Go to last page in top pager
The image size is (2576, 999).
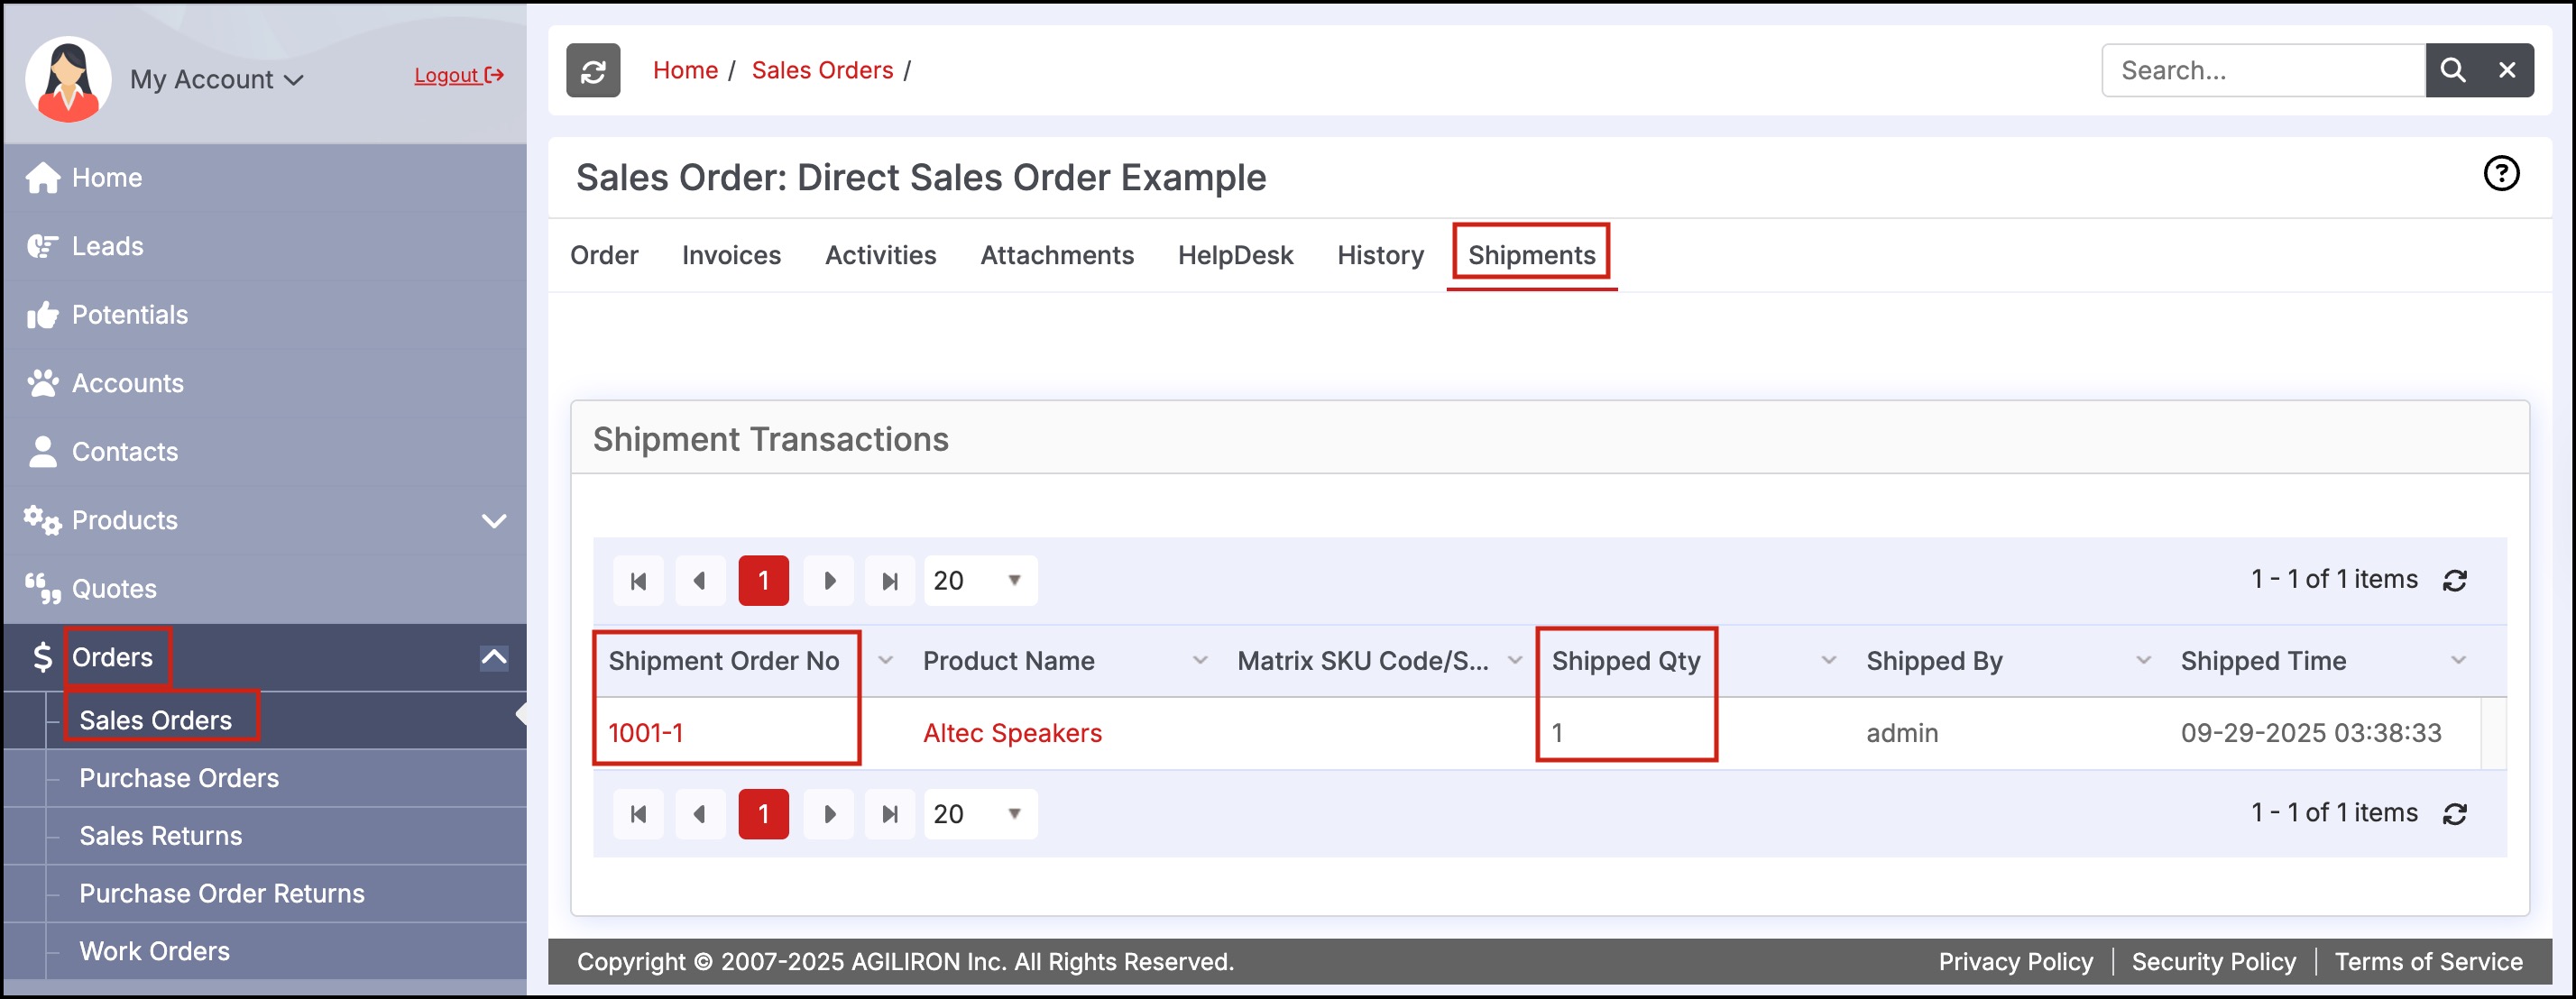889,581
